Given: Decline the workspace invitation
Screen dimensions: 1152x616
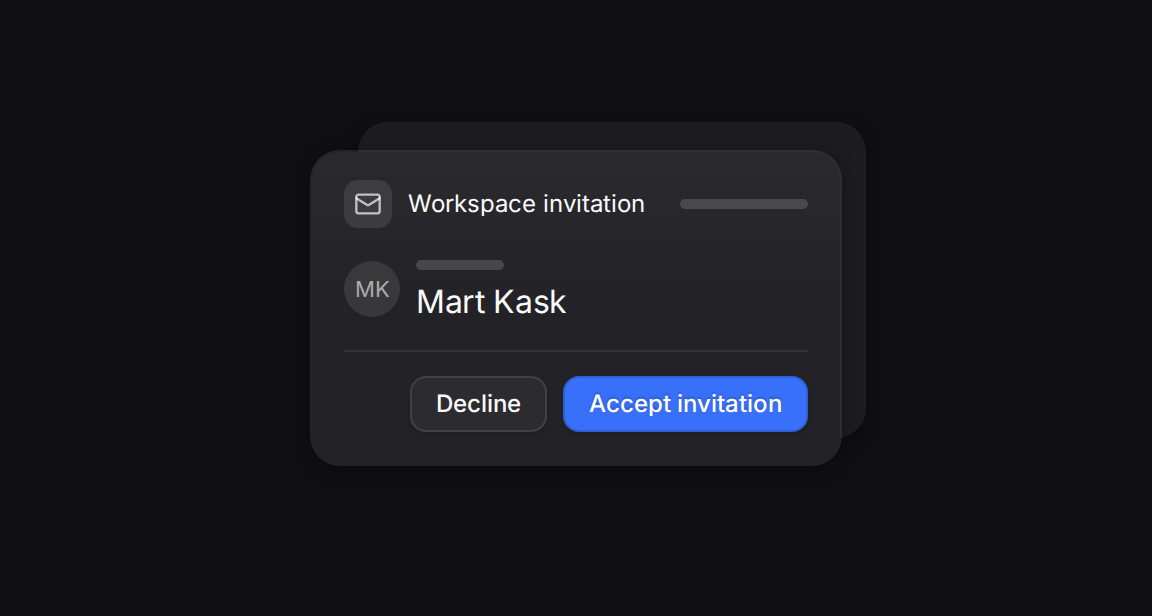Looking at the screenshot, I should (x=478, y=404).
